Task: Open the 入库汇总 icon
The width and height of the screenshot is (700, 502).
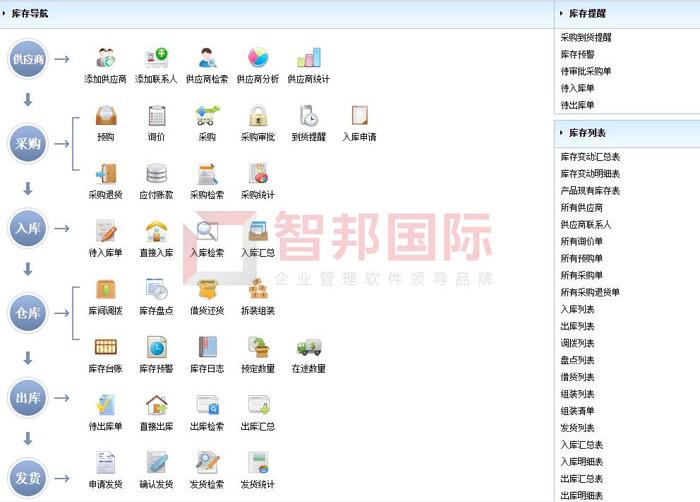Action: pos(258,231)
